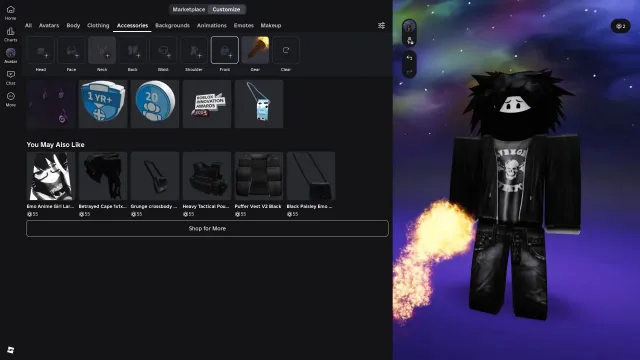
Task: Open the Emotes tab
Action: click(244, 25)
